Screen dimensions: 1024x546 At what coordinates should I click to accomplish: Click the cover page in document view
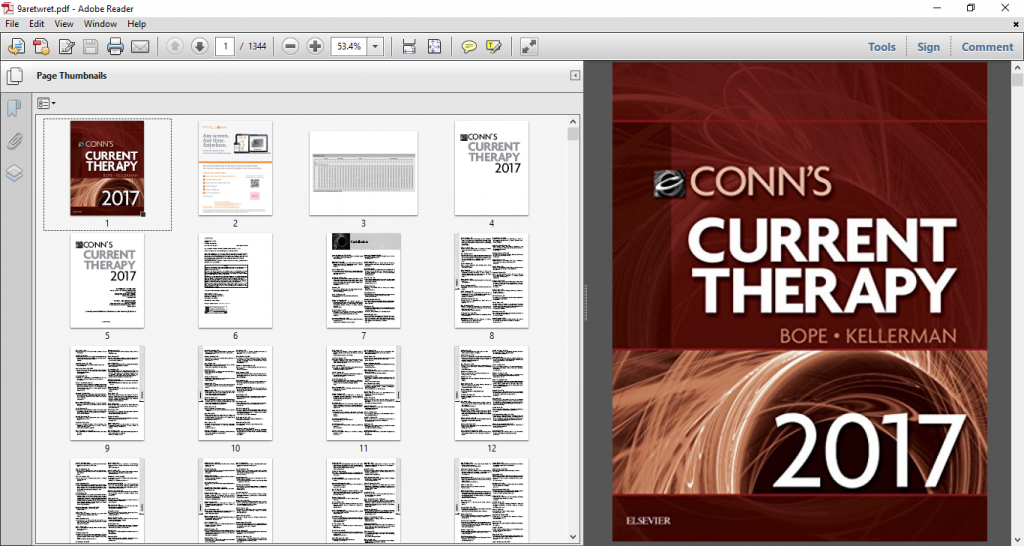pos(799,302)
